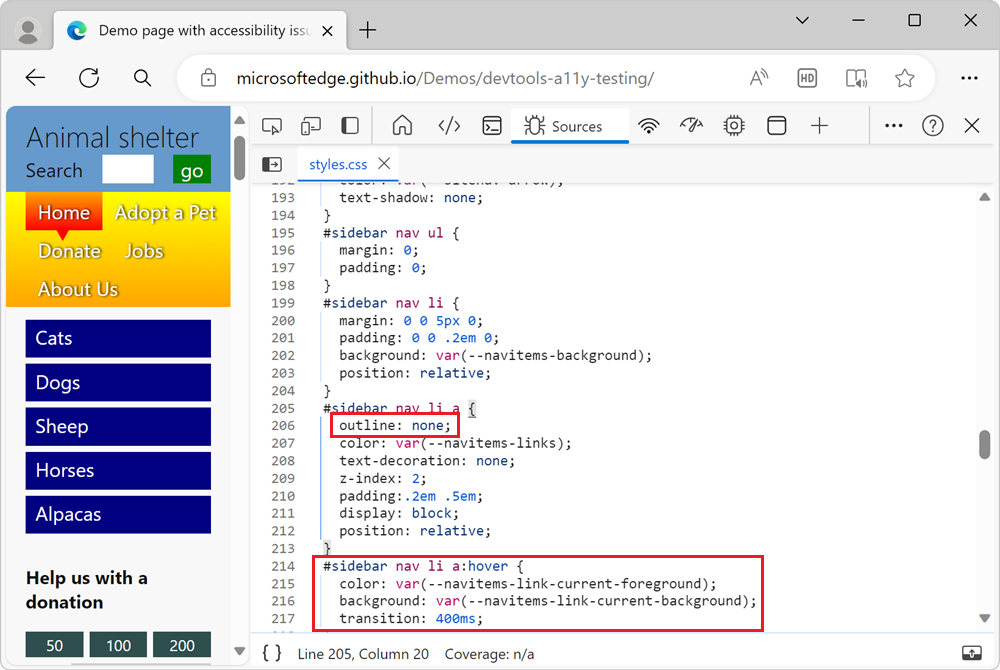Screen dimensions: 1000x670
Task: Open the Network panel
Action: (x=649, y=125)
